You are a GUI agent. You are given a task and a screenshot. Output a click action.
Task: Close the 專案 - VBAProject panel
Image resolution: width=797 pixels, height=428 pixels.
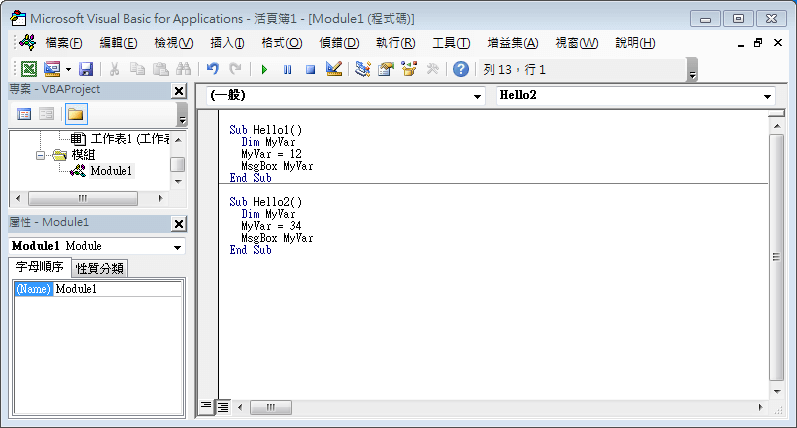[179, 91]
